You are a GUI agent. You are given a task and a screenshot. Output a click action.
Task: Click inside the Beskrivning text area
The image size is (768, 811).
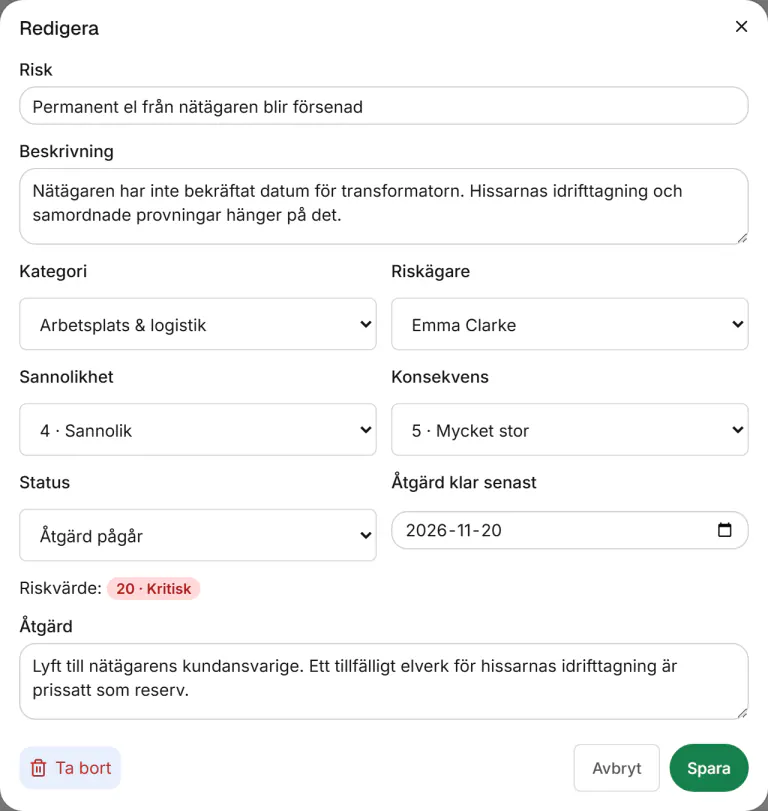pyautogui.click(x=384, y=206)
